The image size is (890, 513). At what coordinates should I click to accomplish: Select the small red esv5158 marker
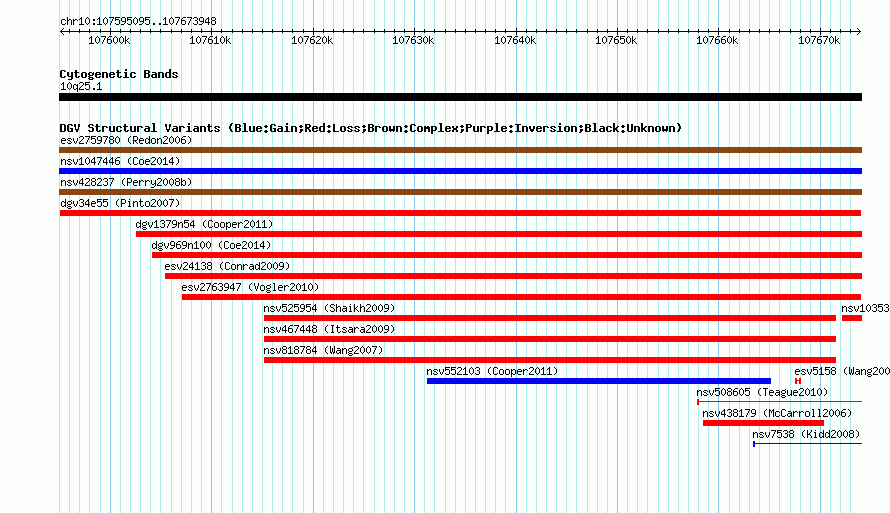pos(798,381)
